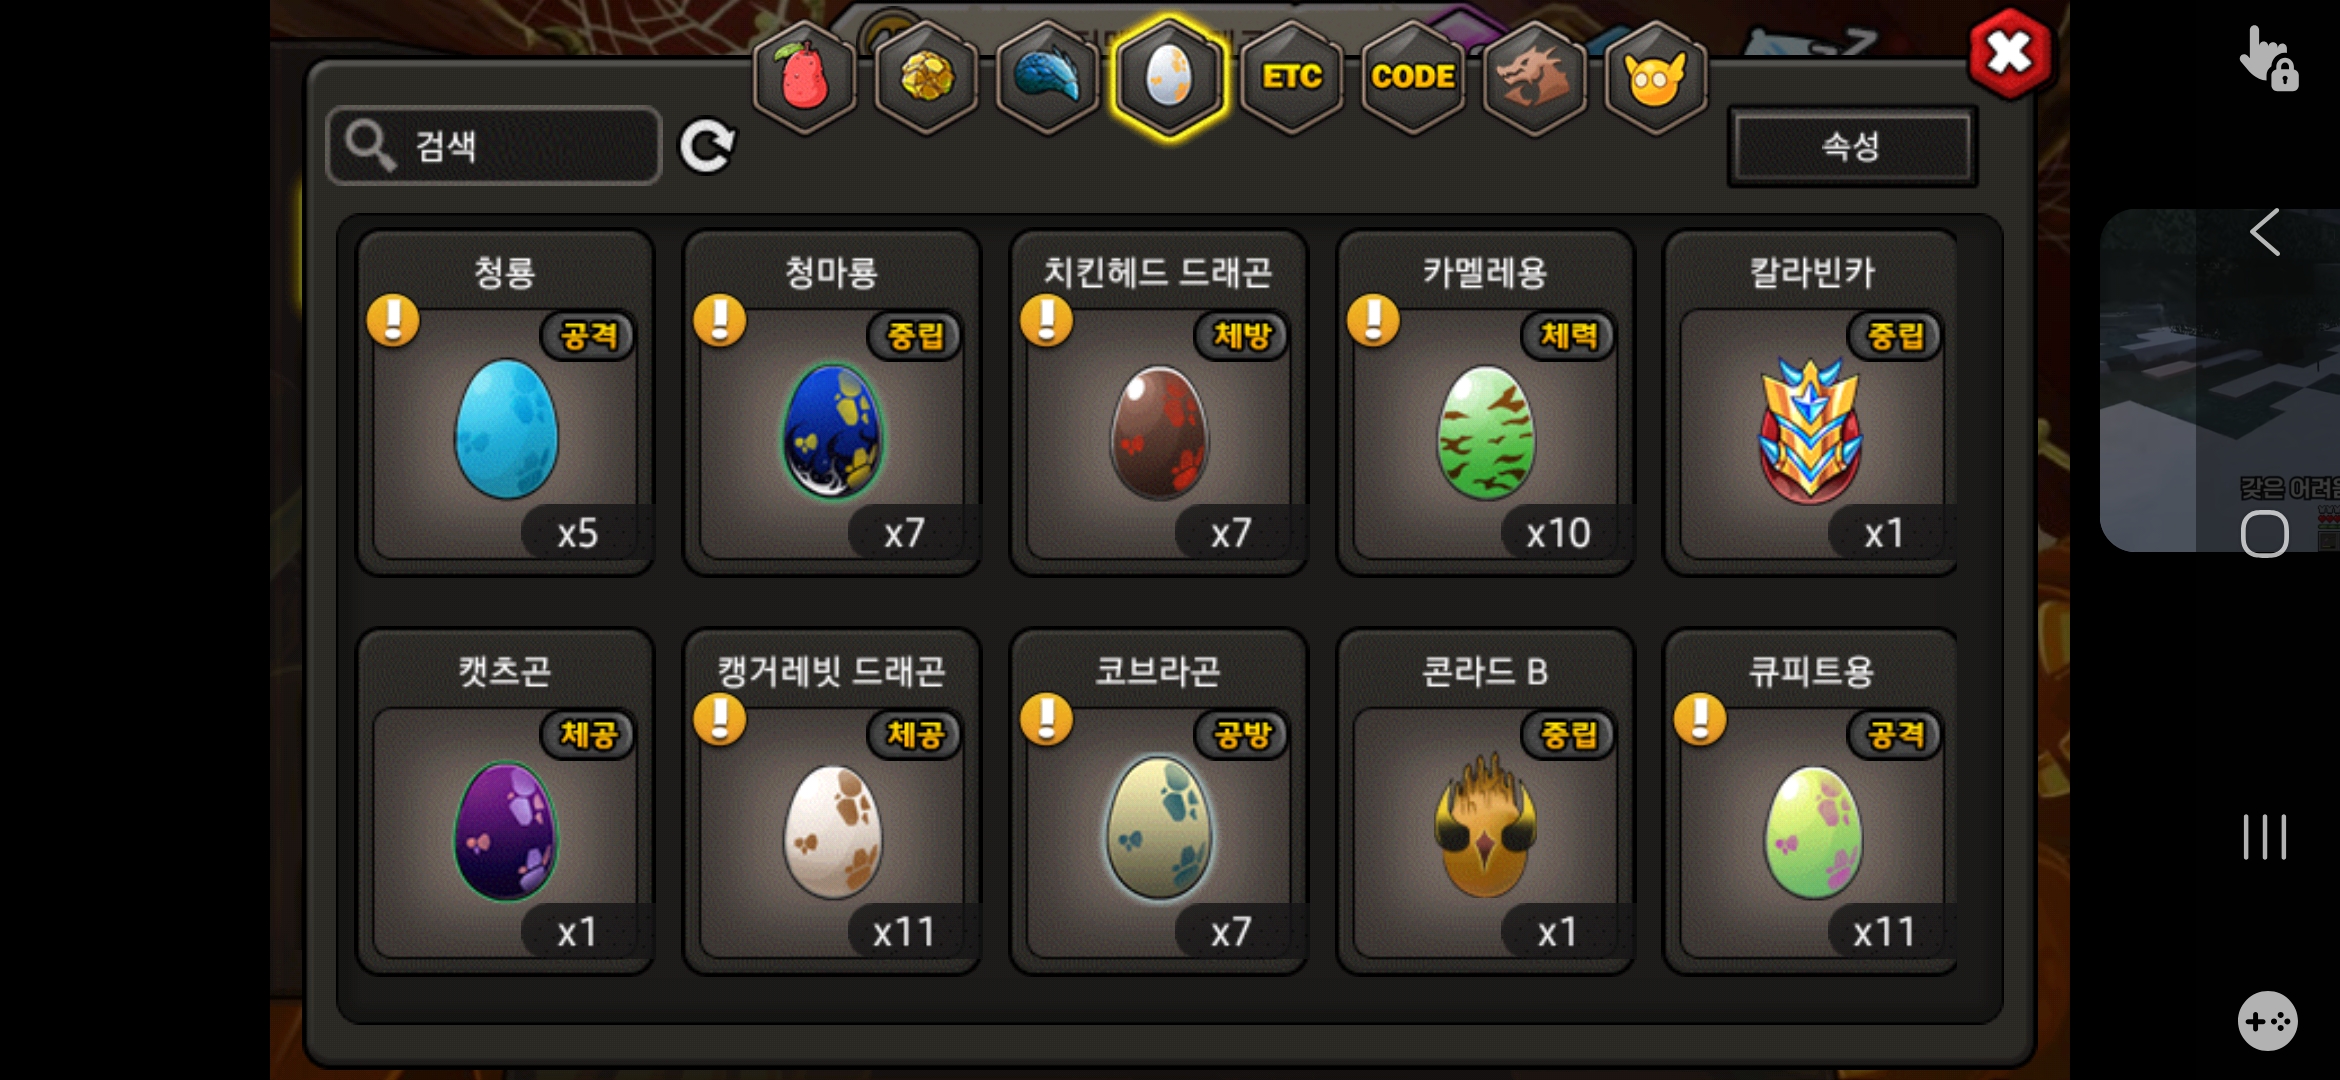The width and height of the screenshot is (2340, 1080).
Task: Choose the 칼라빈카 armored egg item
Action: pos(1811,403)
